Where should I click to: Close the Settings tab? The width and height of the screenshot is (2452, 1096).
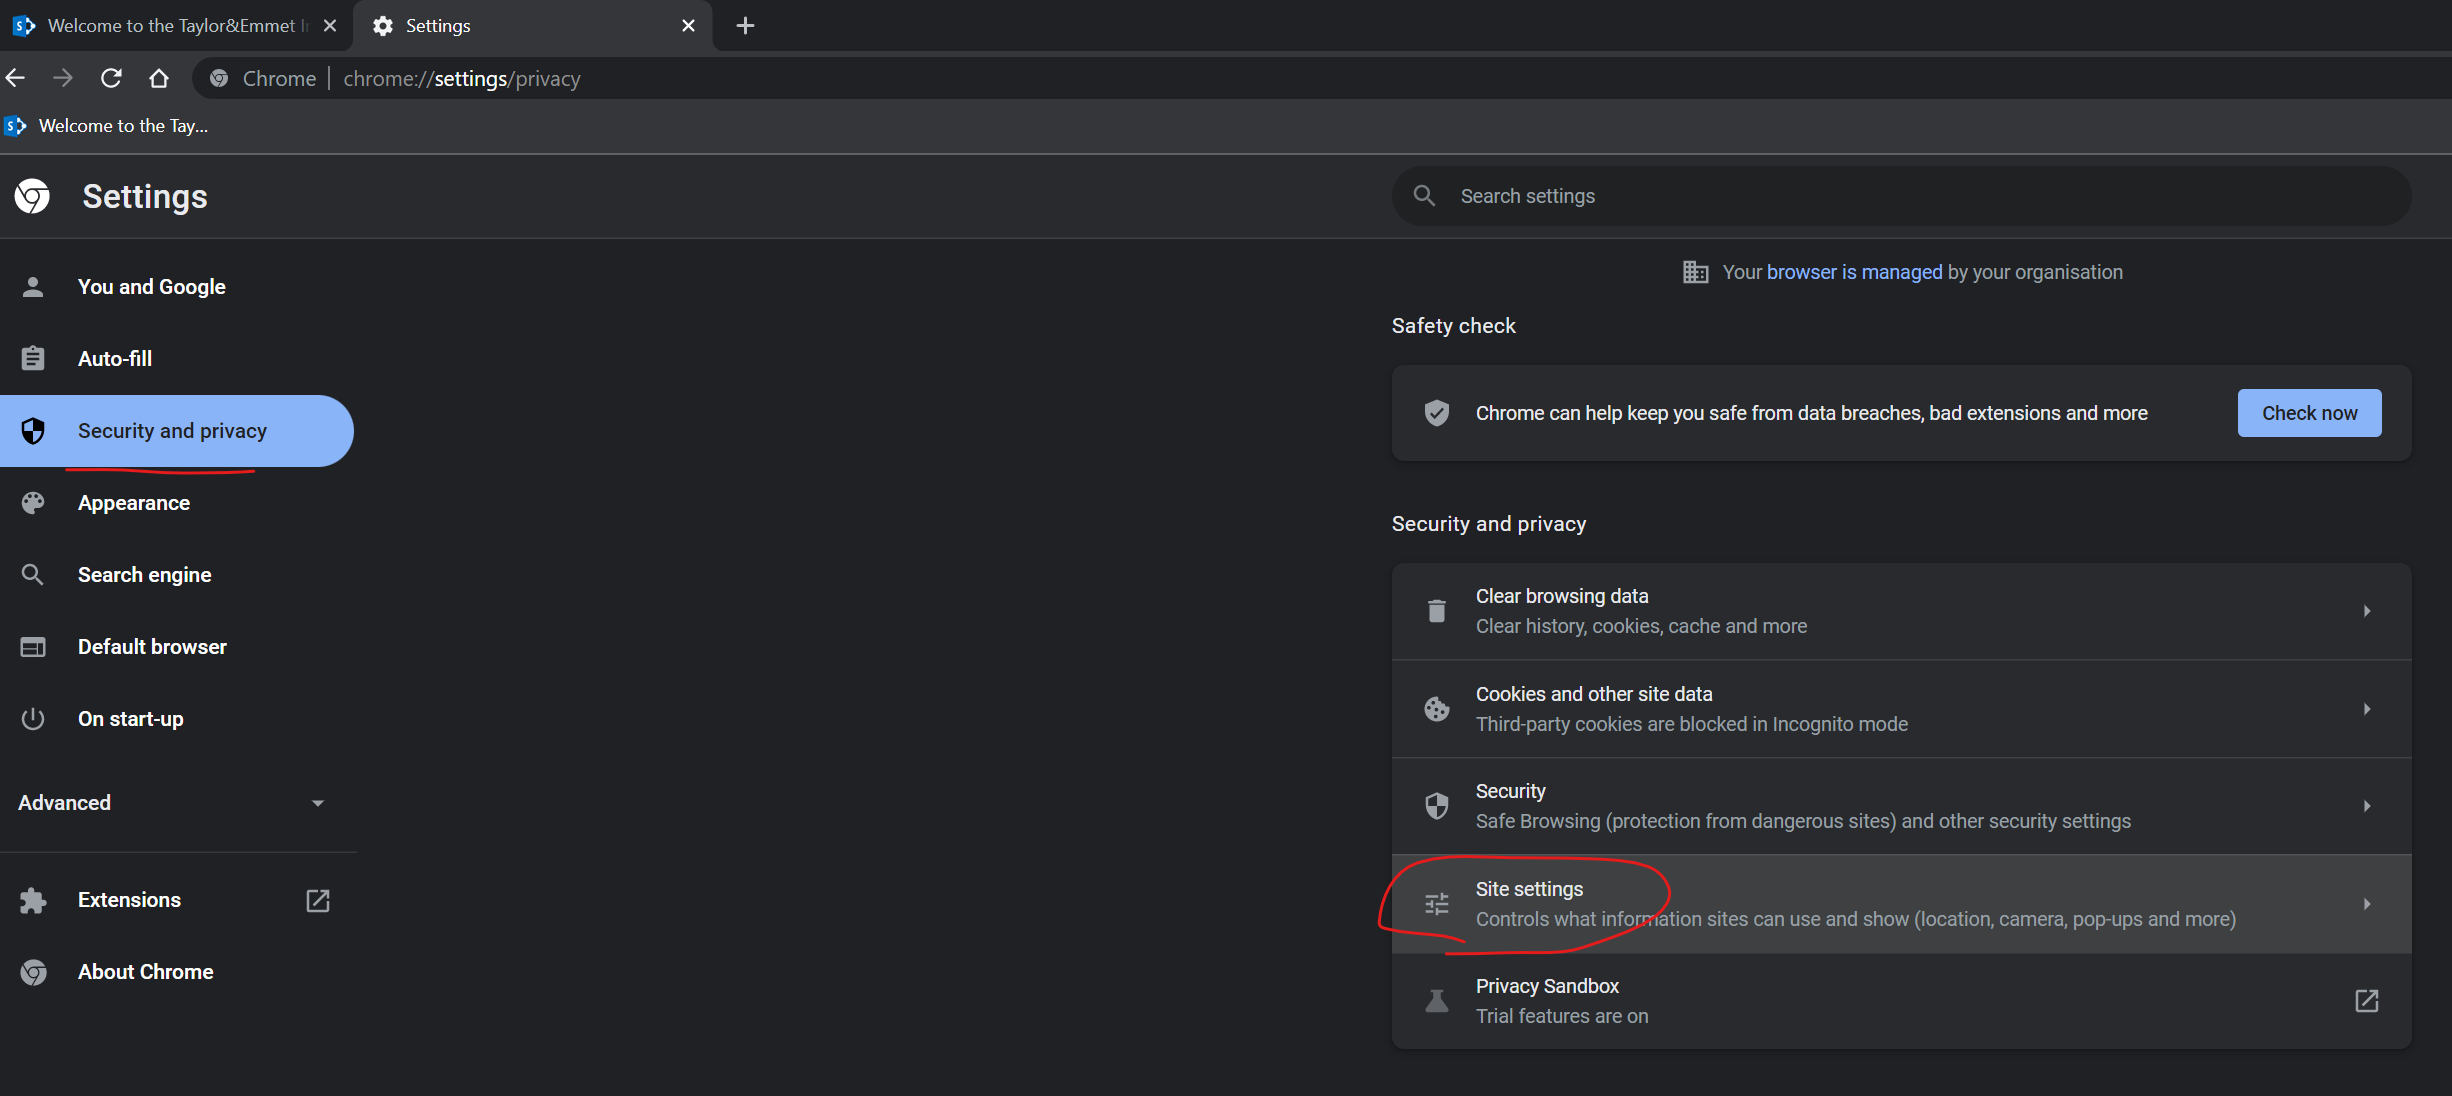tap(688, 26)
